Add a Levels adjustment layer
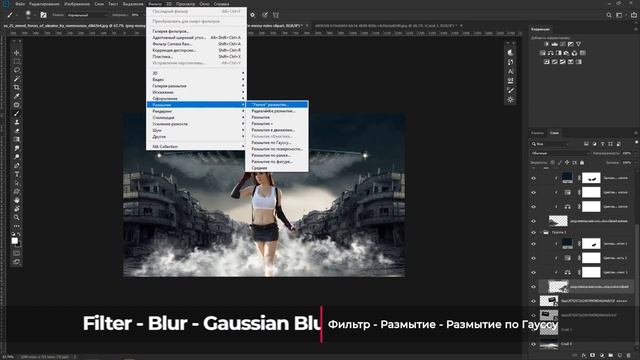 tap(554, 44)
